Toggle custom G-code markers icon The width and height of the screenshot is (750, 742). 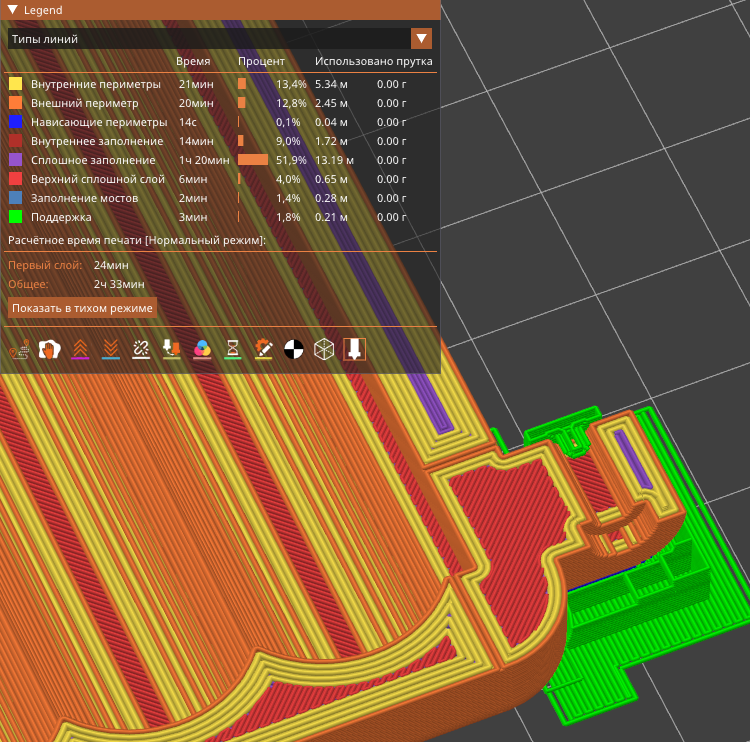point(264,349)
